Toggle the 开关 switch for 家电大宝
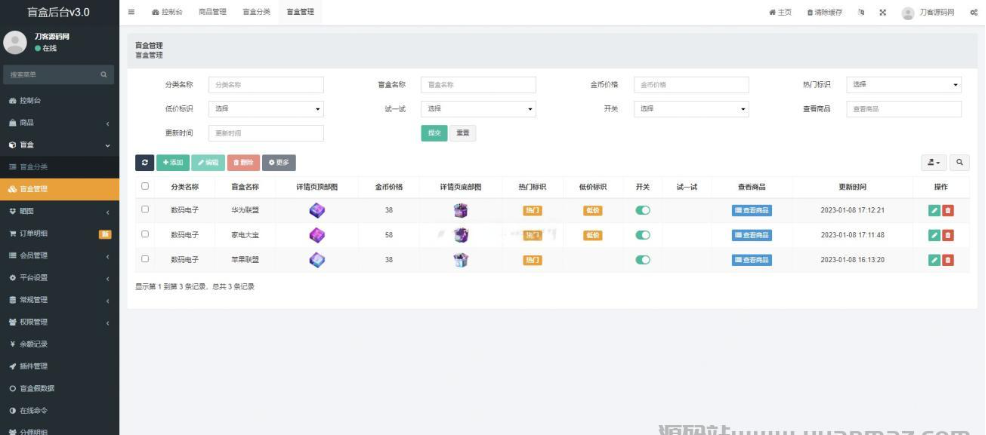 [x=643, y=235]
